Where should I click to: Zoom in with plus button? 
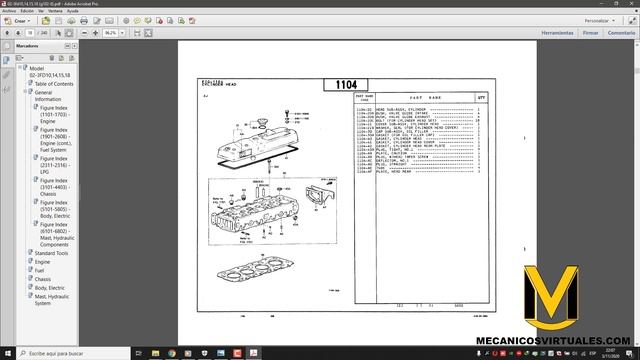[95, 33]
